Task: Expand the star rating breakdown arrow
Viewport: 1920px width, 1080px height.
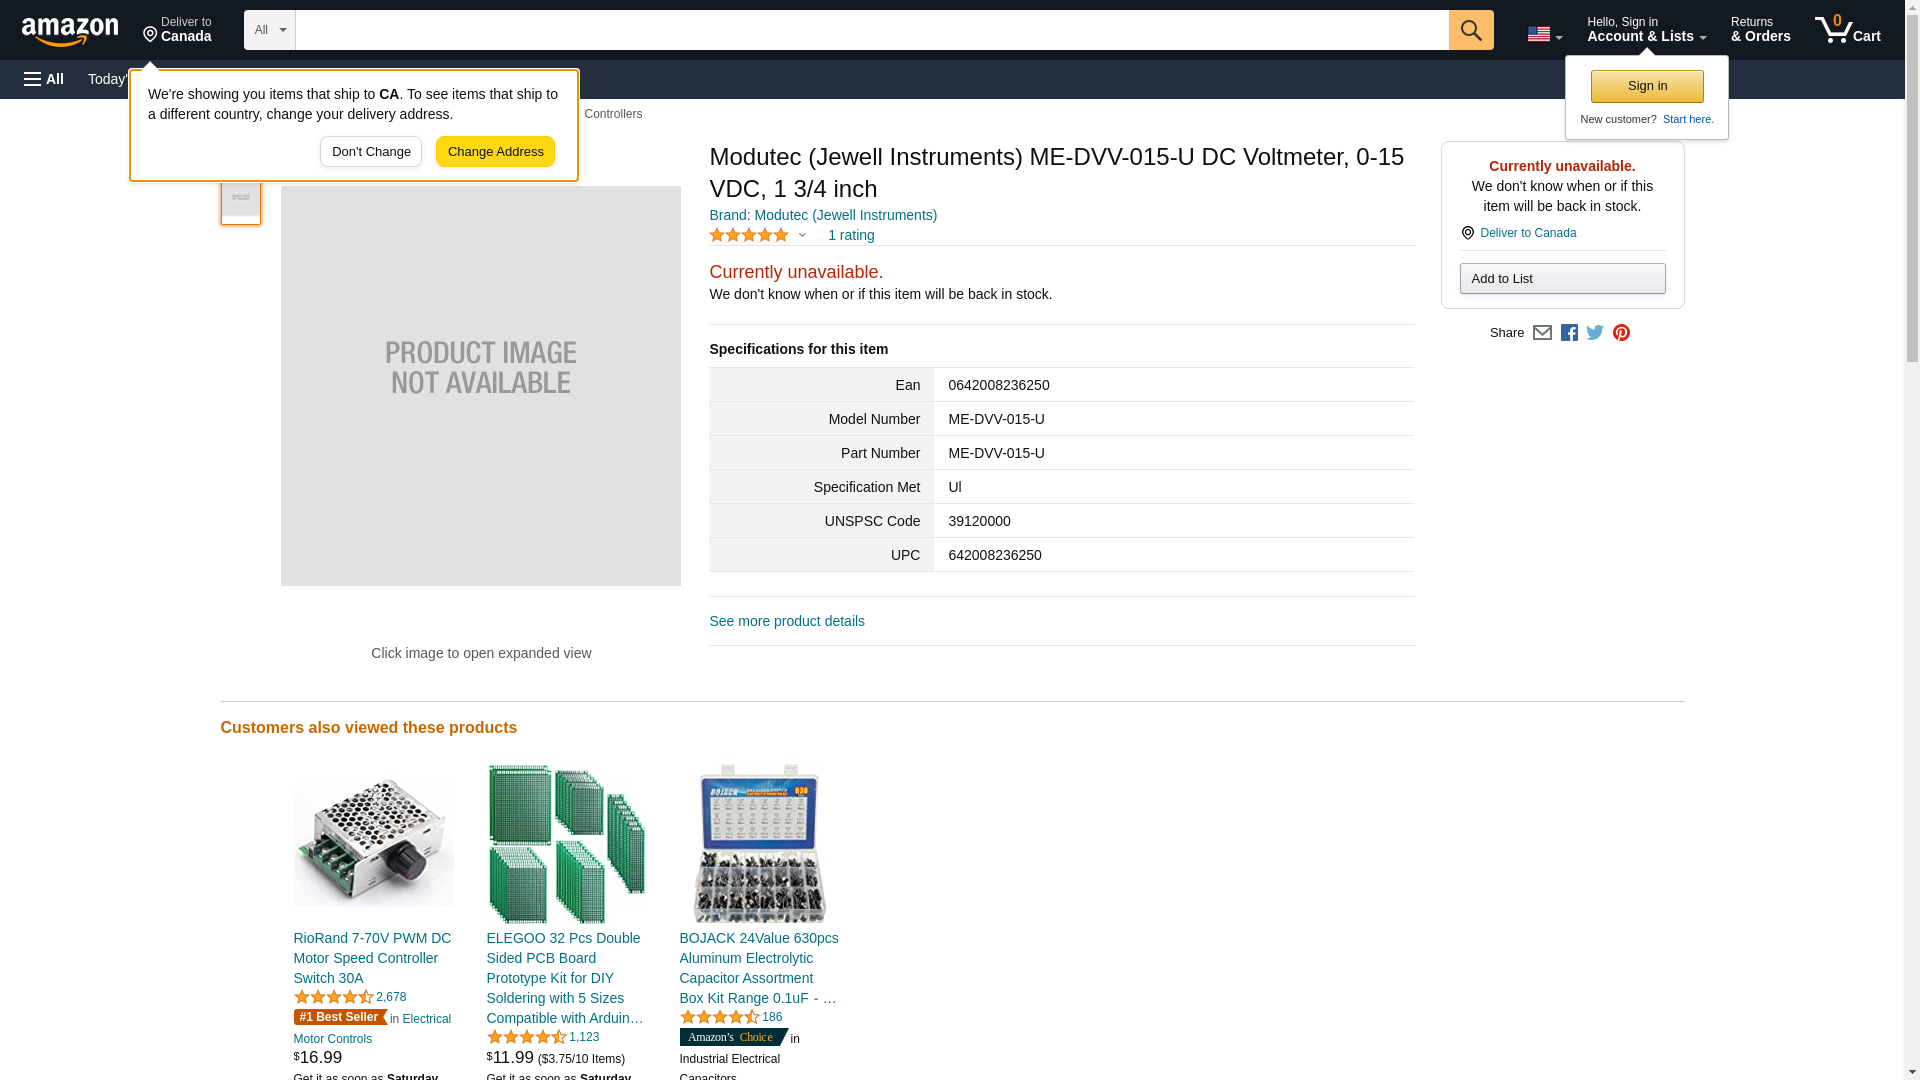Action: pos(802,236)
